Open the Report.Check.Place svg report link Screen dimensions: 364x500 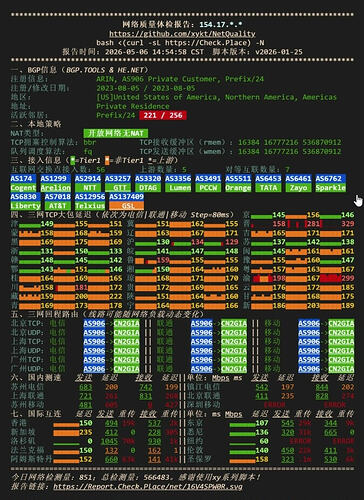point(148,487)
